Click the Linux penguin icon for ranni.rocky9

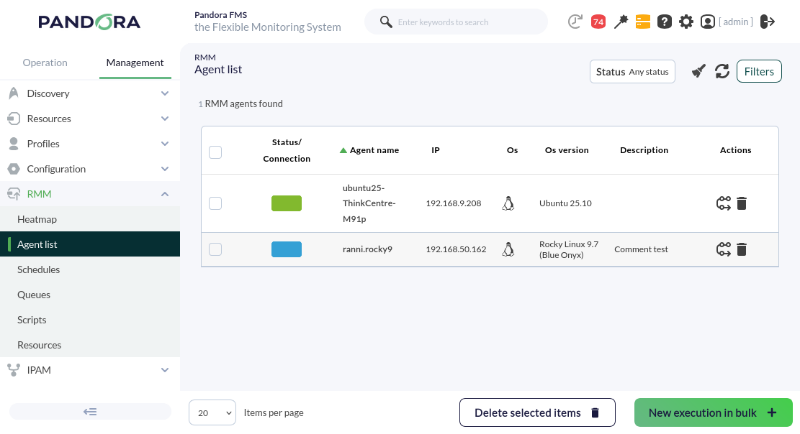[508, 249]
